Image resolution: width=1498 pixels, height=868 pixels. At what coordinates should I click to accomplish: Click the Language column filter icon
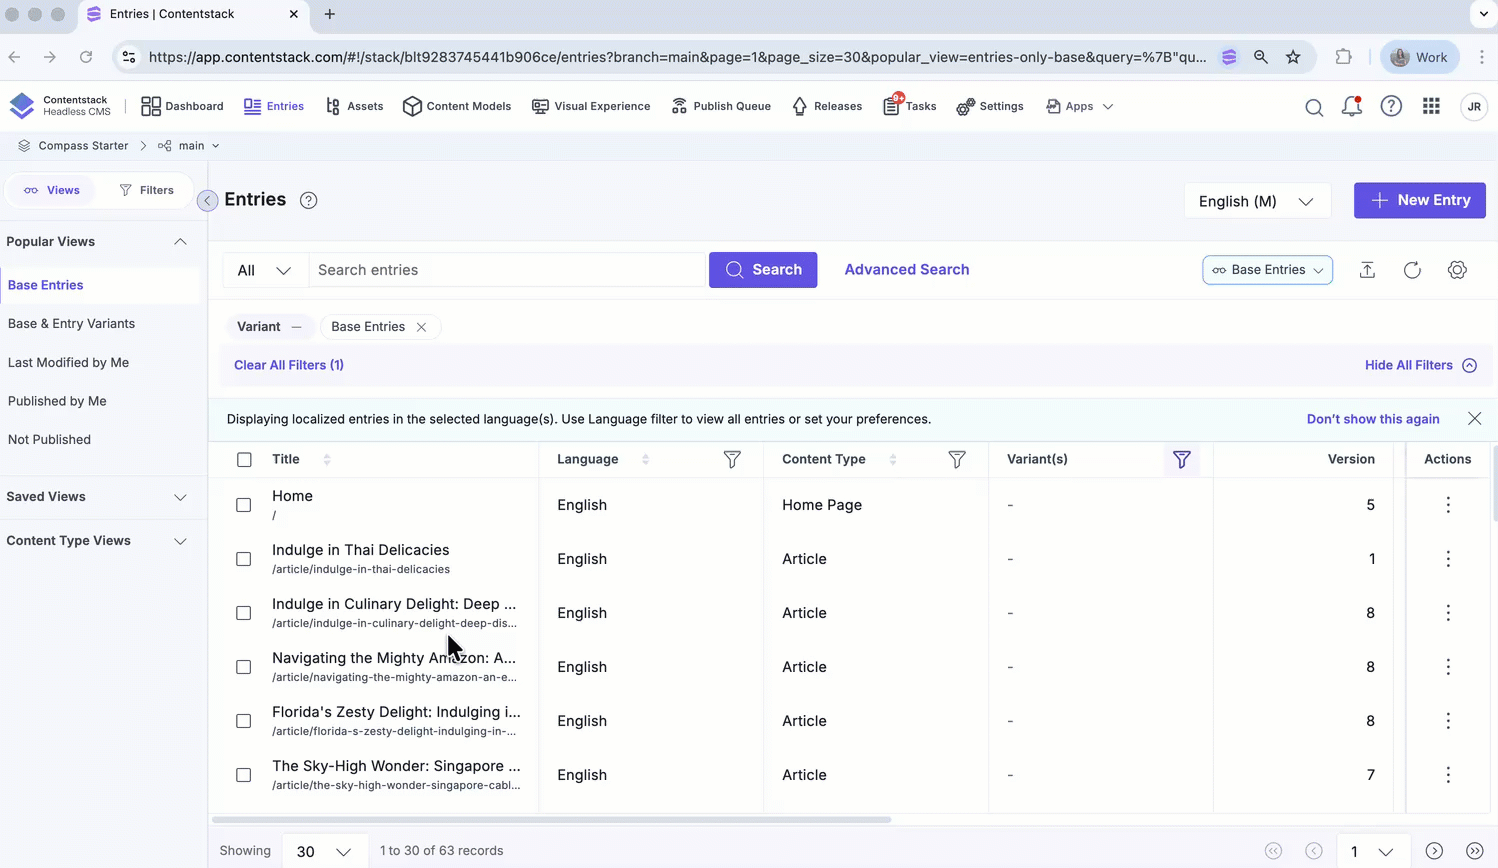click(x=732, y=459)
